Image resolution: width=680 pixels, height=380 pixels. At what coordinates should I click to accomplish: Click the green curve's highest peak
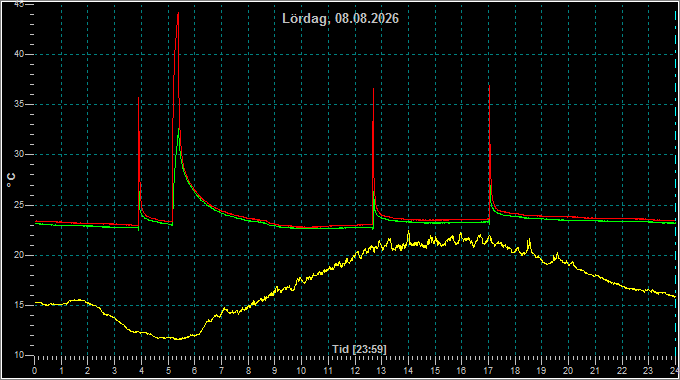[179, 129]
